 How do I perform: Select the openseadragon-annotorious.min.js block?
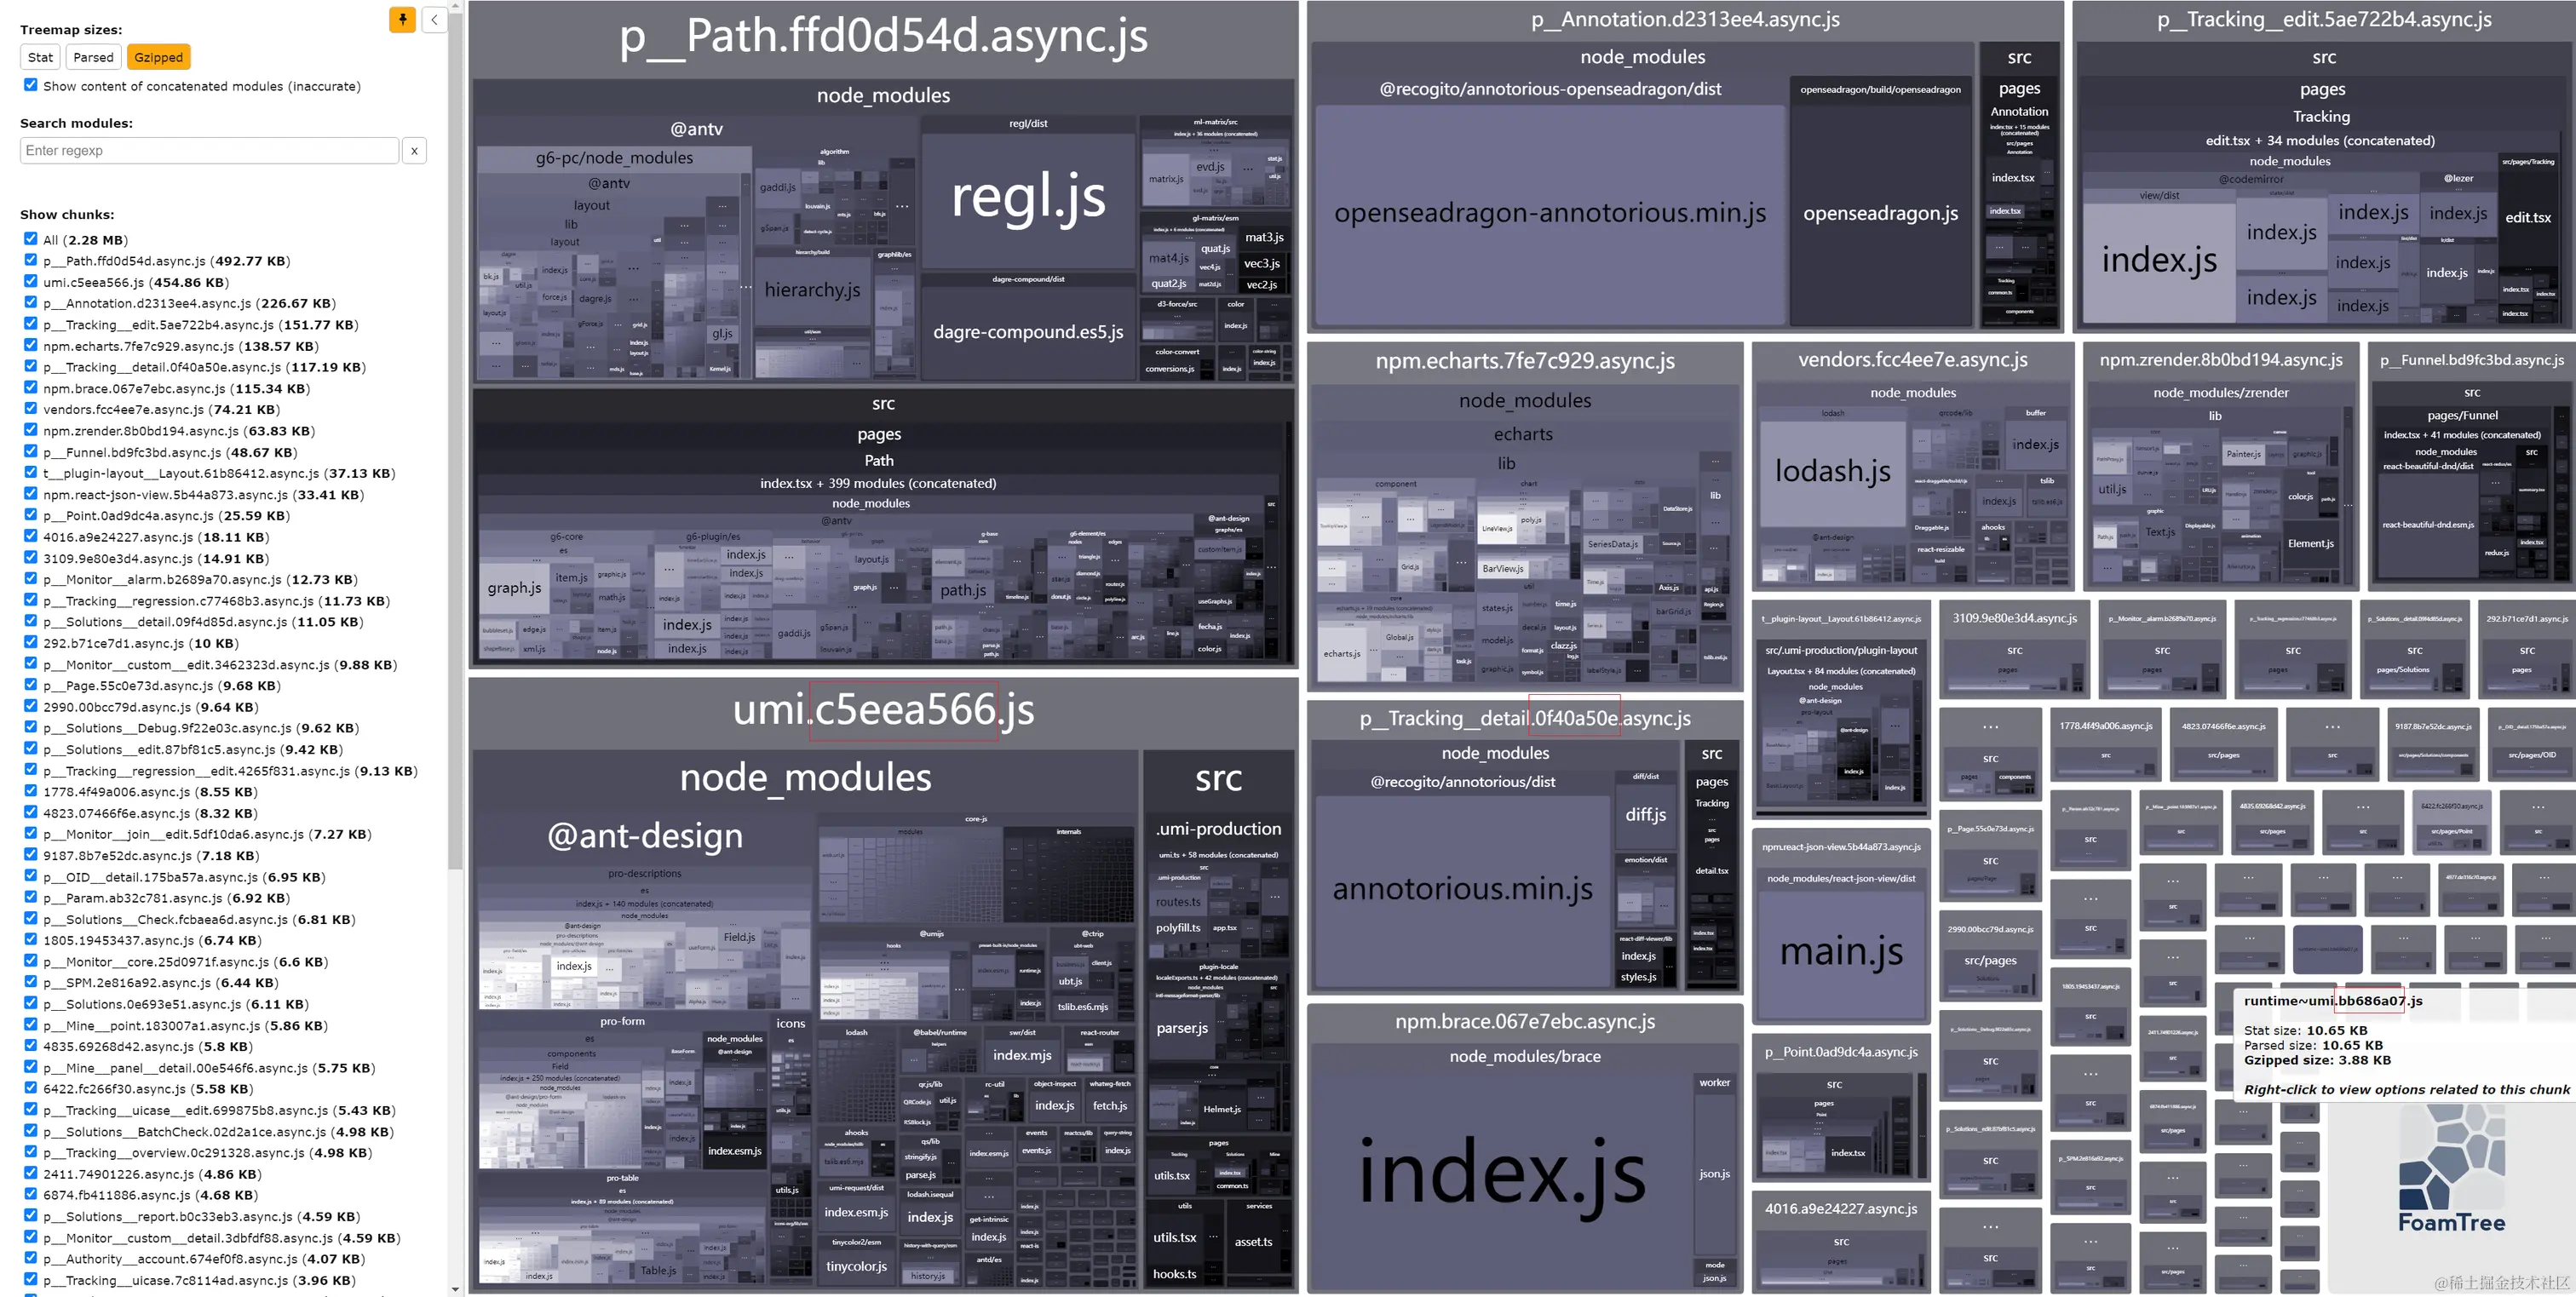coord(1549,214)
